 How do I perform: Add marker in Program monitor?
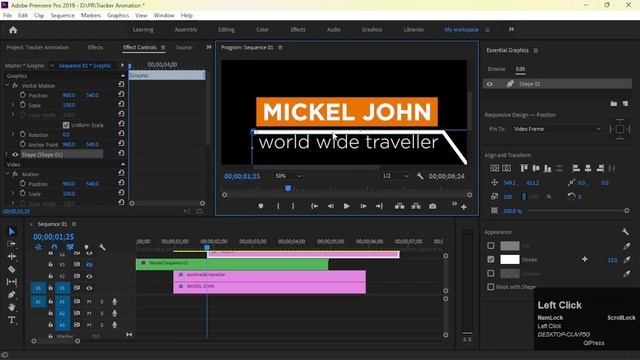(261, 206)
